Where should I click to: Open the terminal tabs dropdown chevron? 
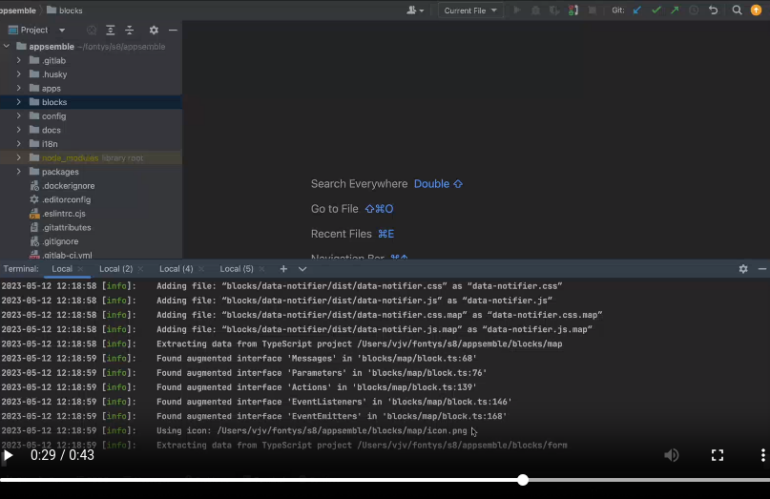(302, 269)
